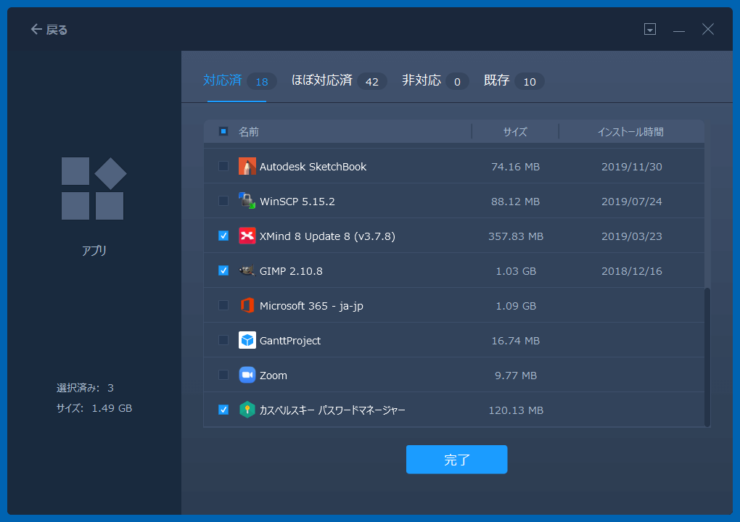Click the 16.74 MB size value
Screen dimensions: 740x522
515,341
